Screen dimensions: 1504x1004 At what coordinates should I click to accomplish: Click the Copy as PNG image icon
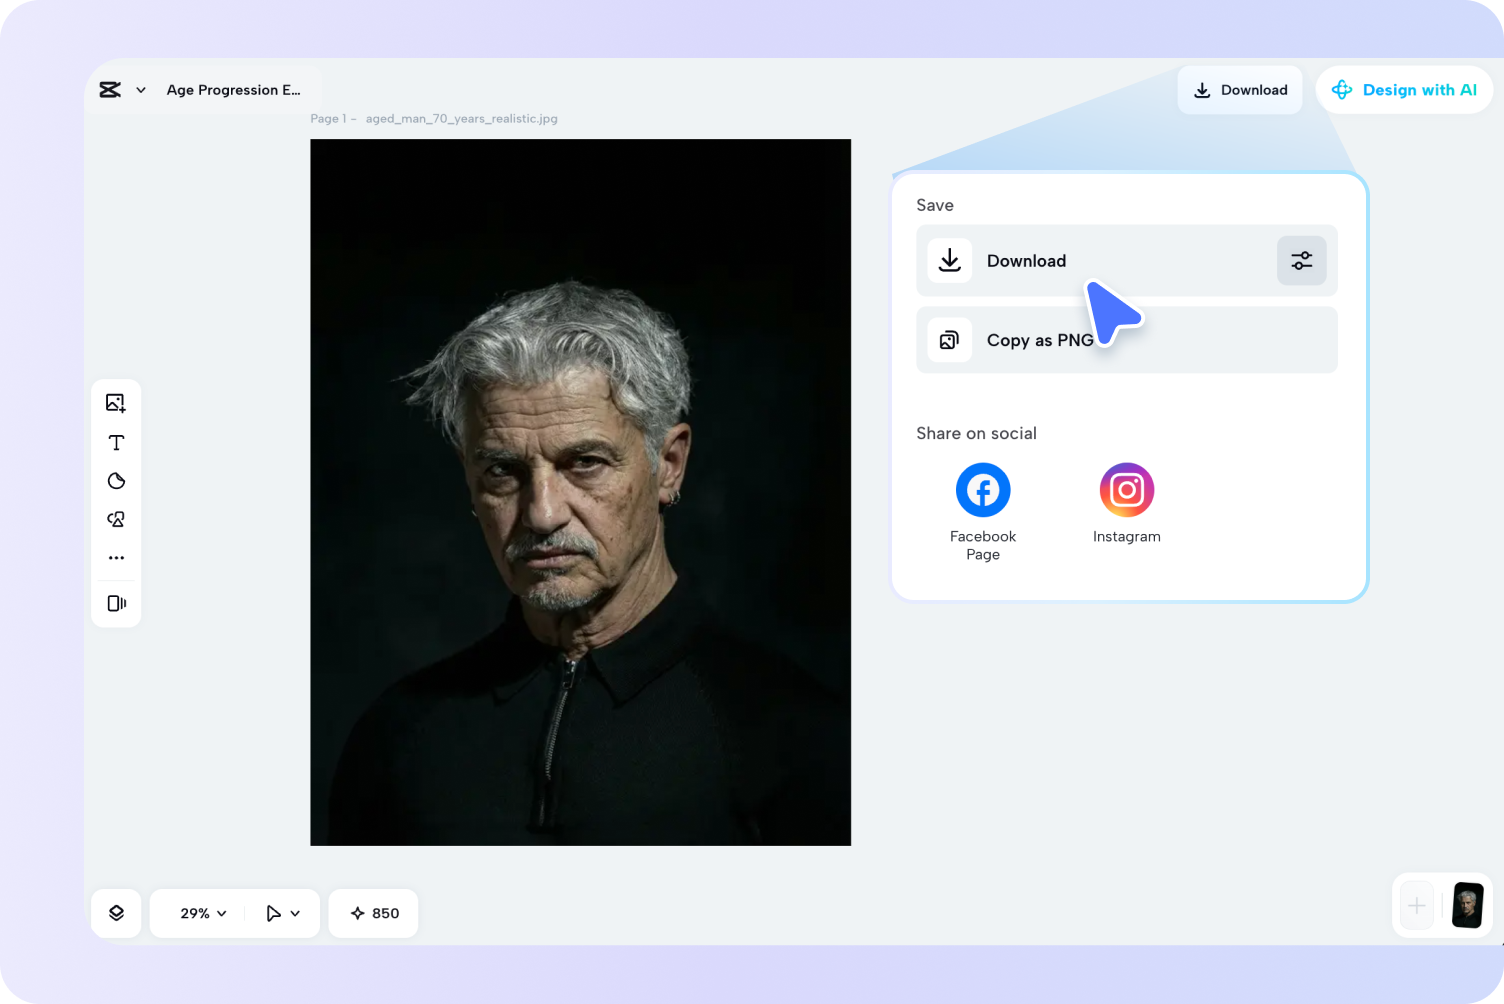950,340
